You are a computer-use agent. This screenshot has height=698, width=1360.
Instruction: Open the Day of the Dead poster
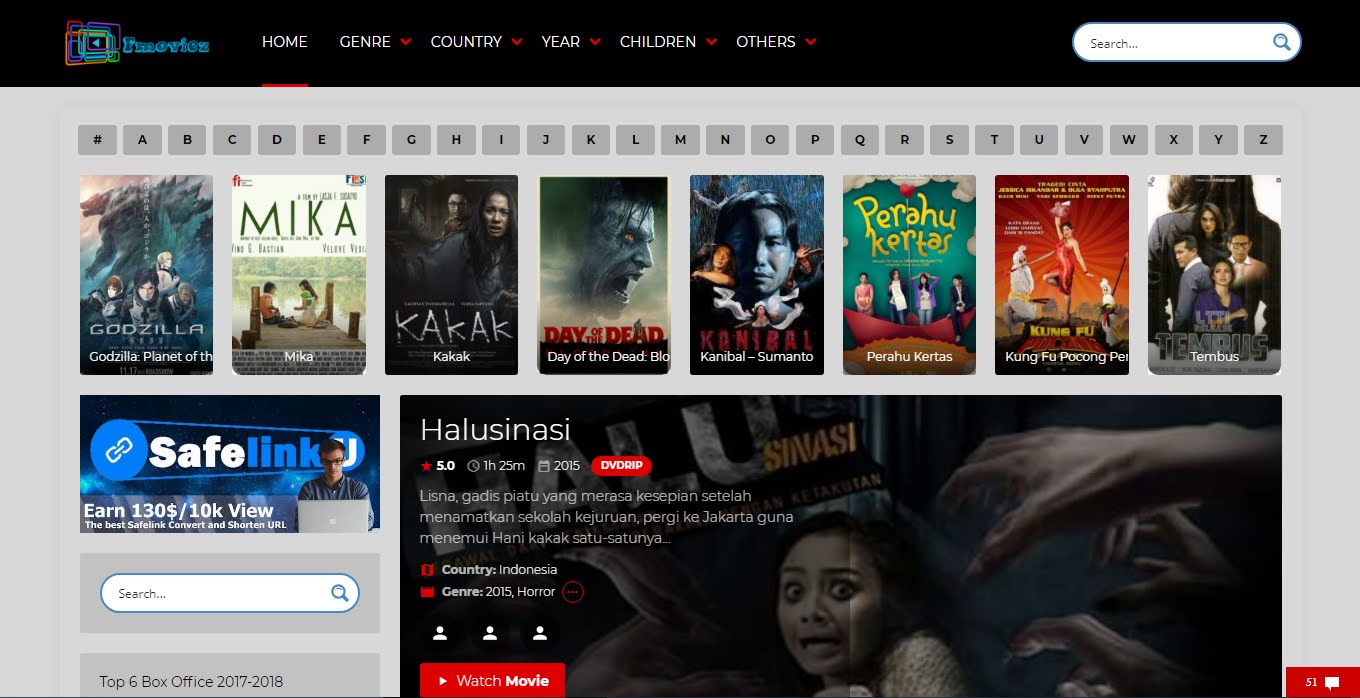[x=604, y=275]
